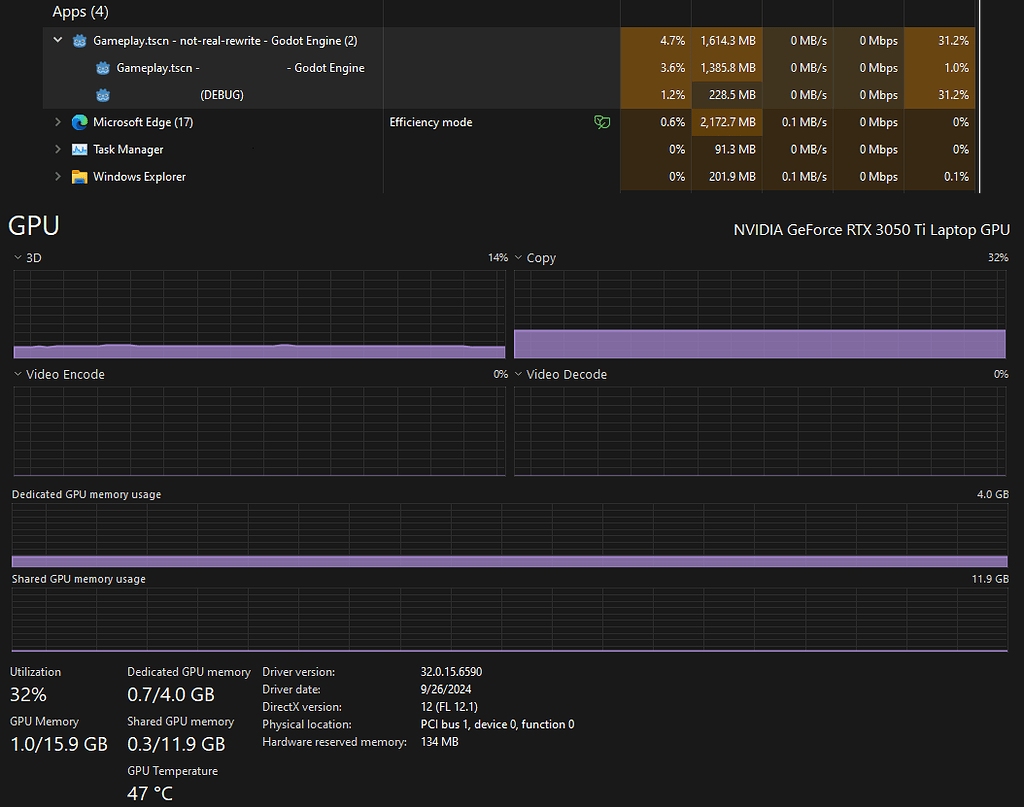Image resolution: width=1024 pixels, height=807 pixels.
Task: Click the Godot icon on the DEBUG process row
Action: (102, 94)
